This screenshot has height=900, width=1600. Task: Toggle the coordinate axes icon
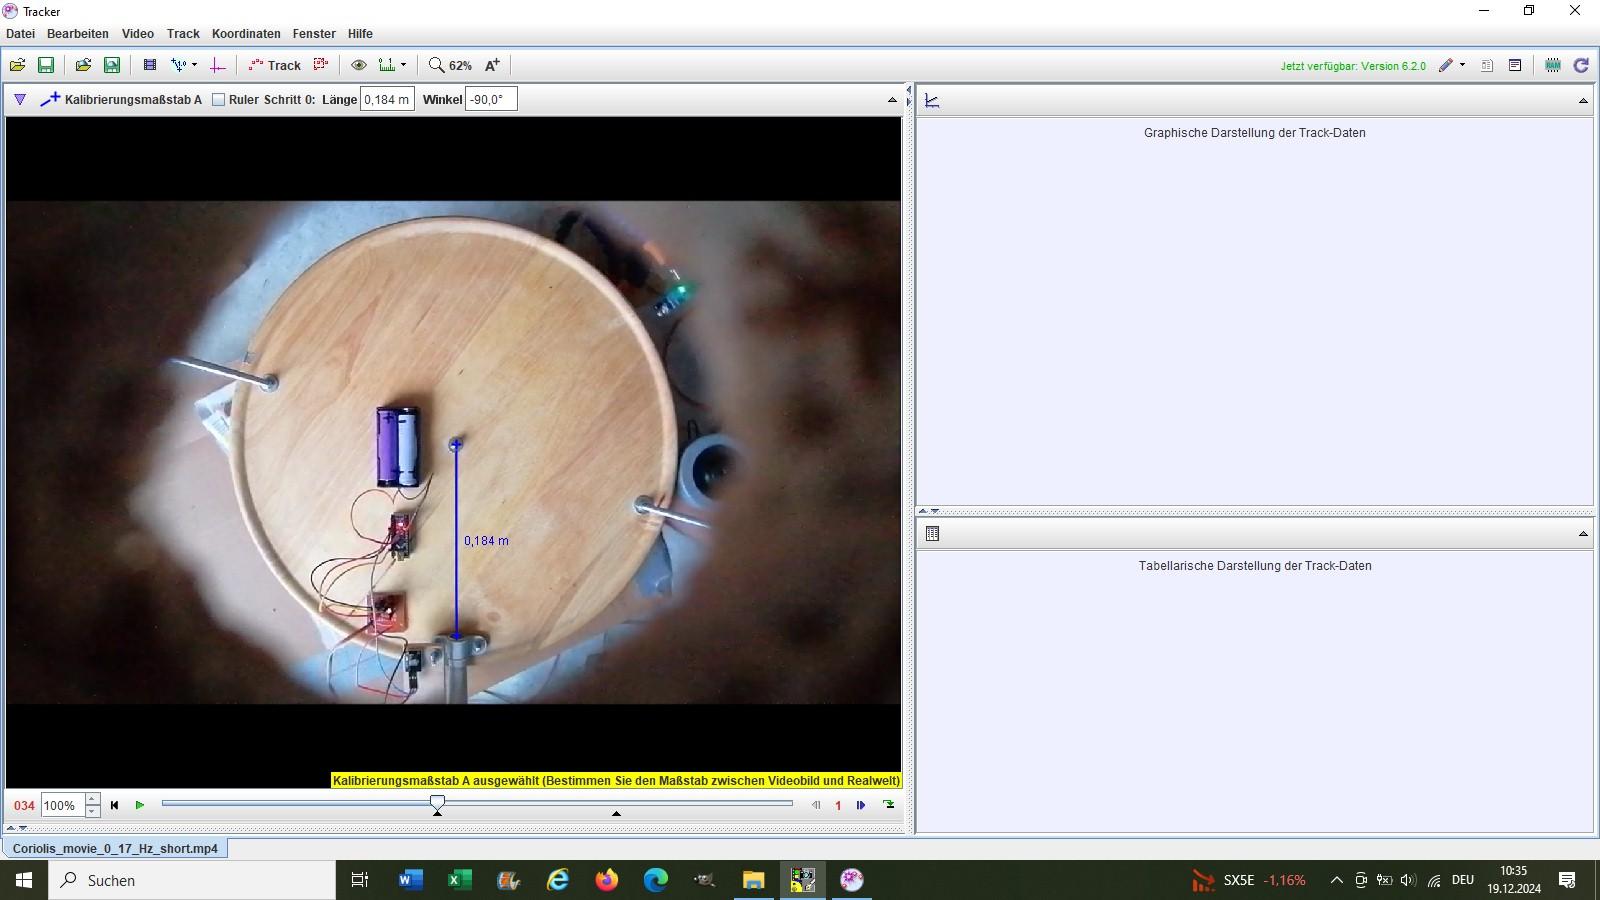point(218,65)
